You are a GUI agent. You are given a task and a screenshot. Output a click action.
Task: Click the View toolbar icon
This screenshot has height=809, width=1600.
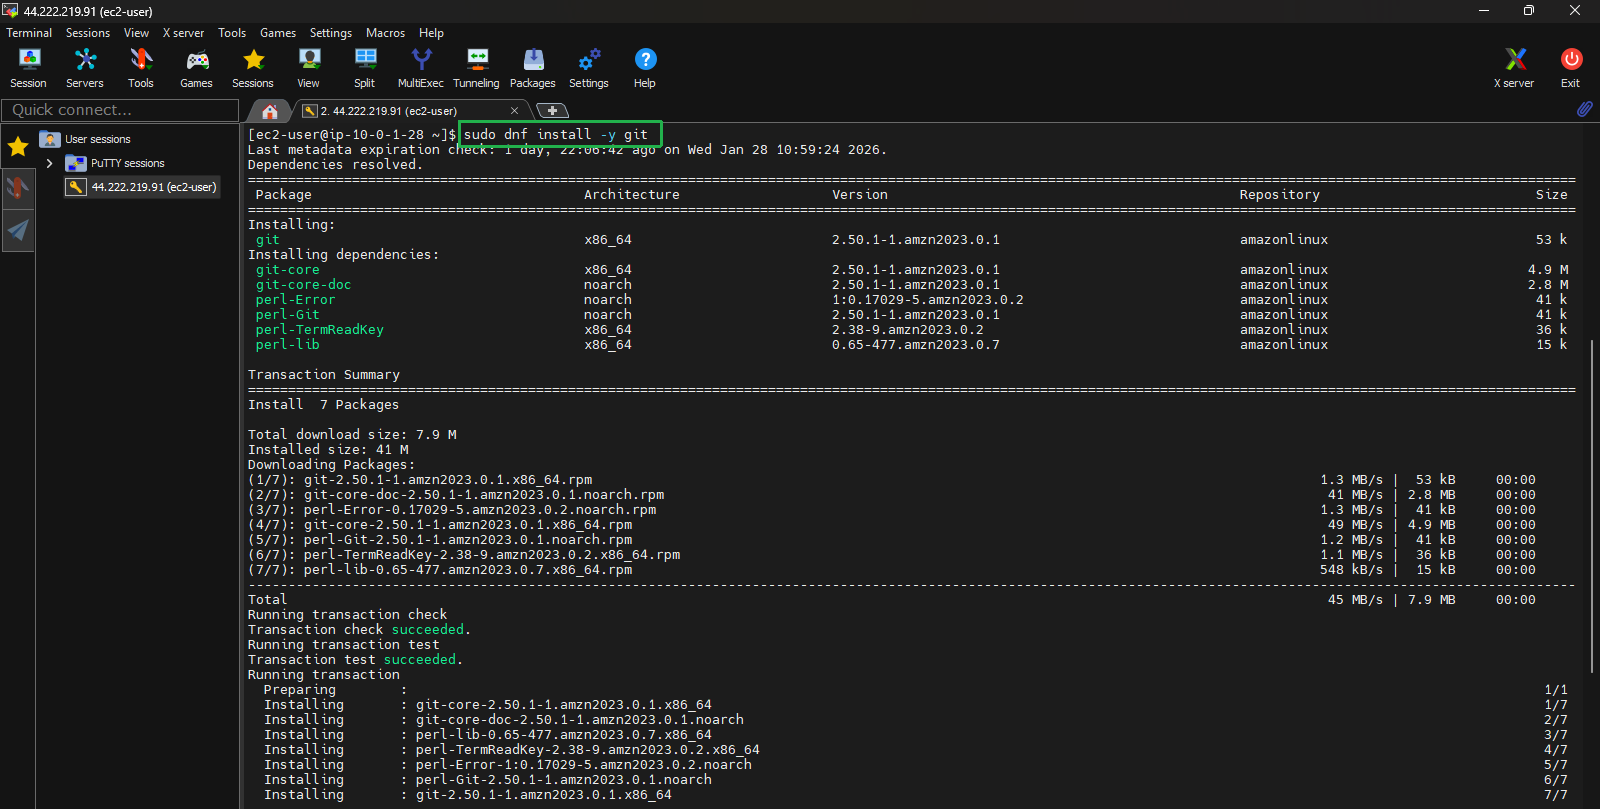[x=309, y=68]
